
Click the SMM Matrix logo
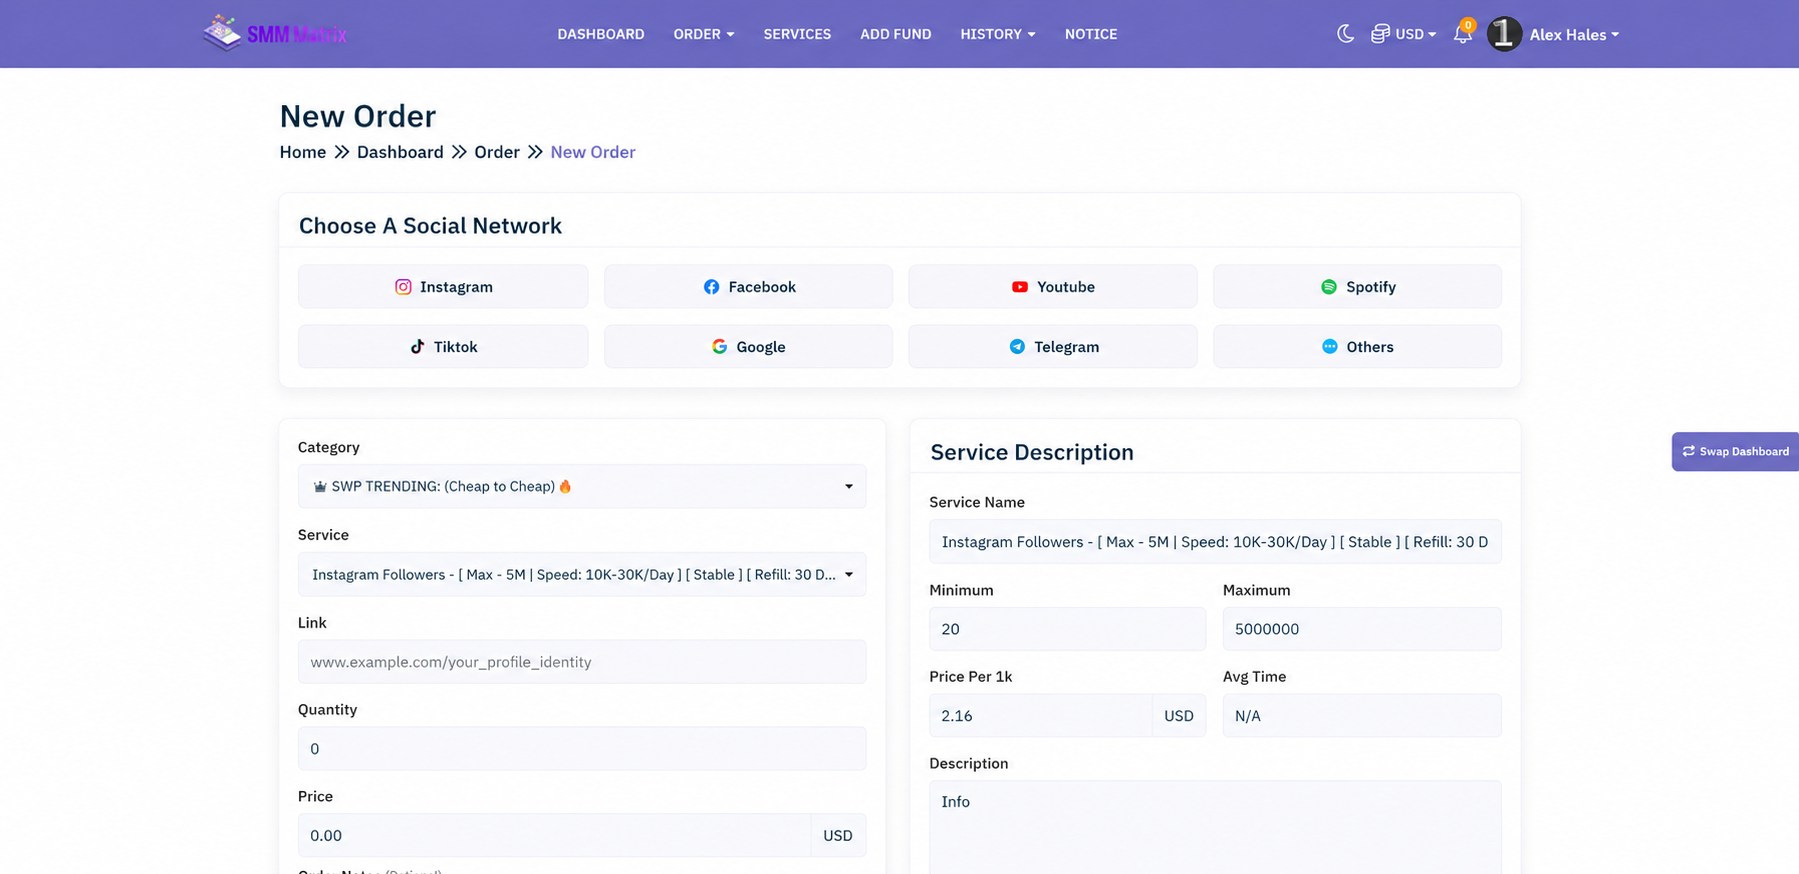click(x=275, y=34)
